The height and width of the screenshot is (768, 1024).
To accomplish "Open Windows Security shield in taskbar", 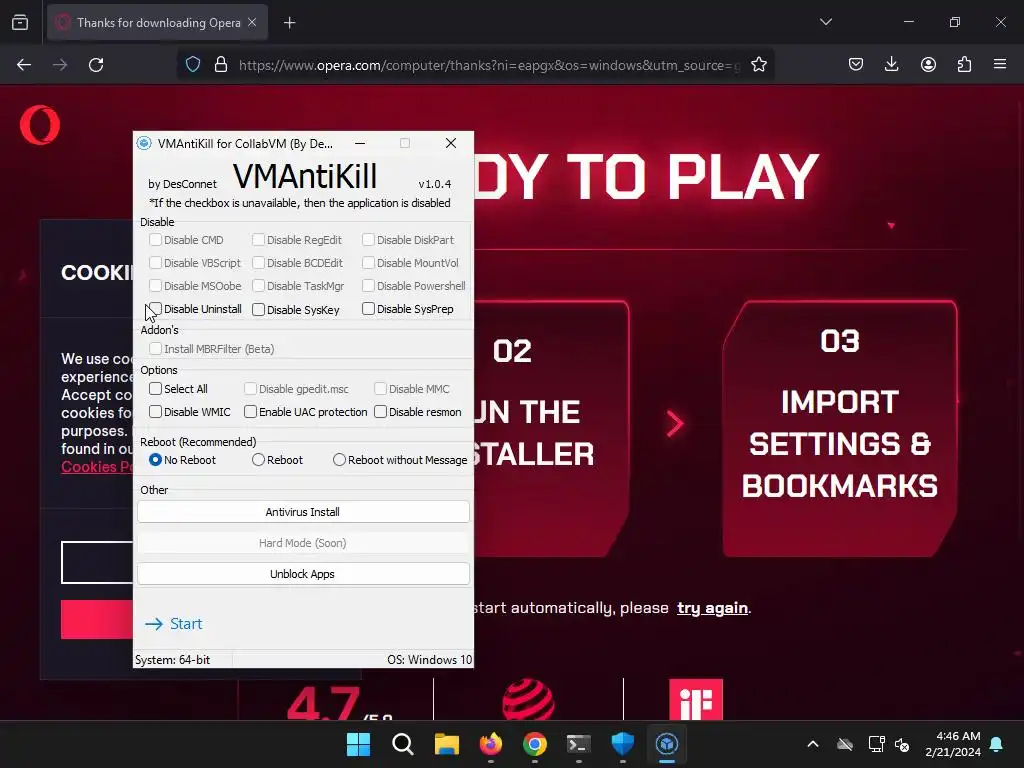I will tap(622, 744).
